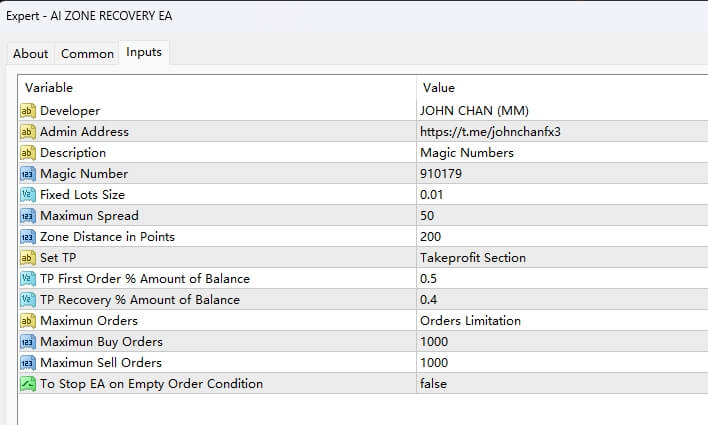Edit the Zone Distance value 200
Viewport: 708px width, 425px height.
click(x=431, y=236)
